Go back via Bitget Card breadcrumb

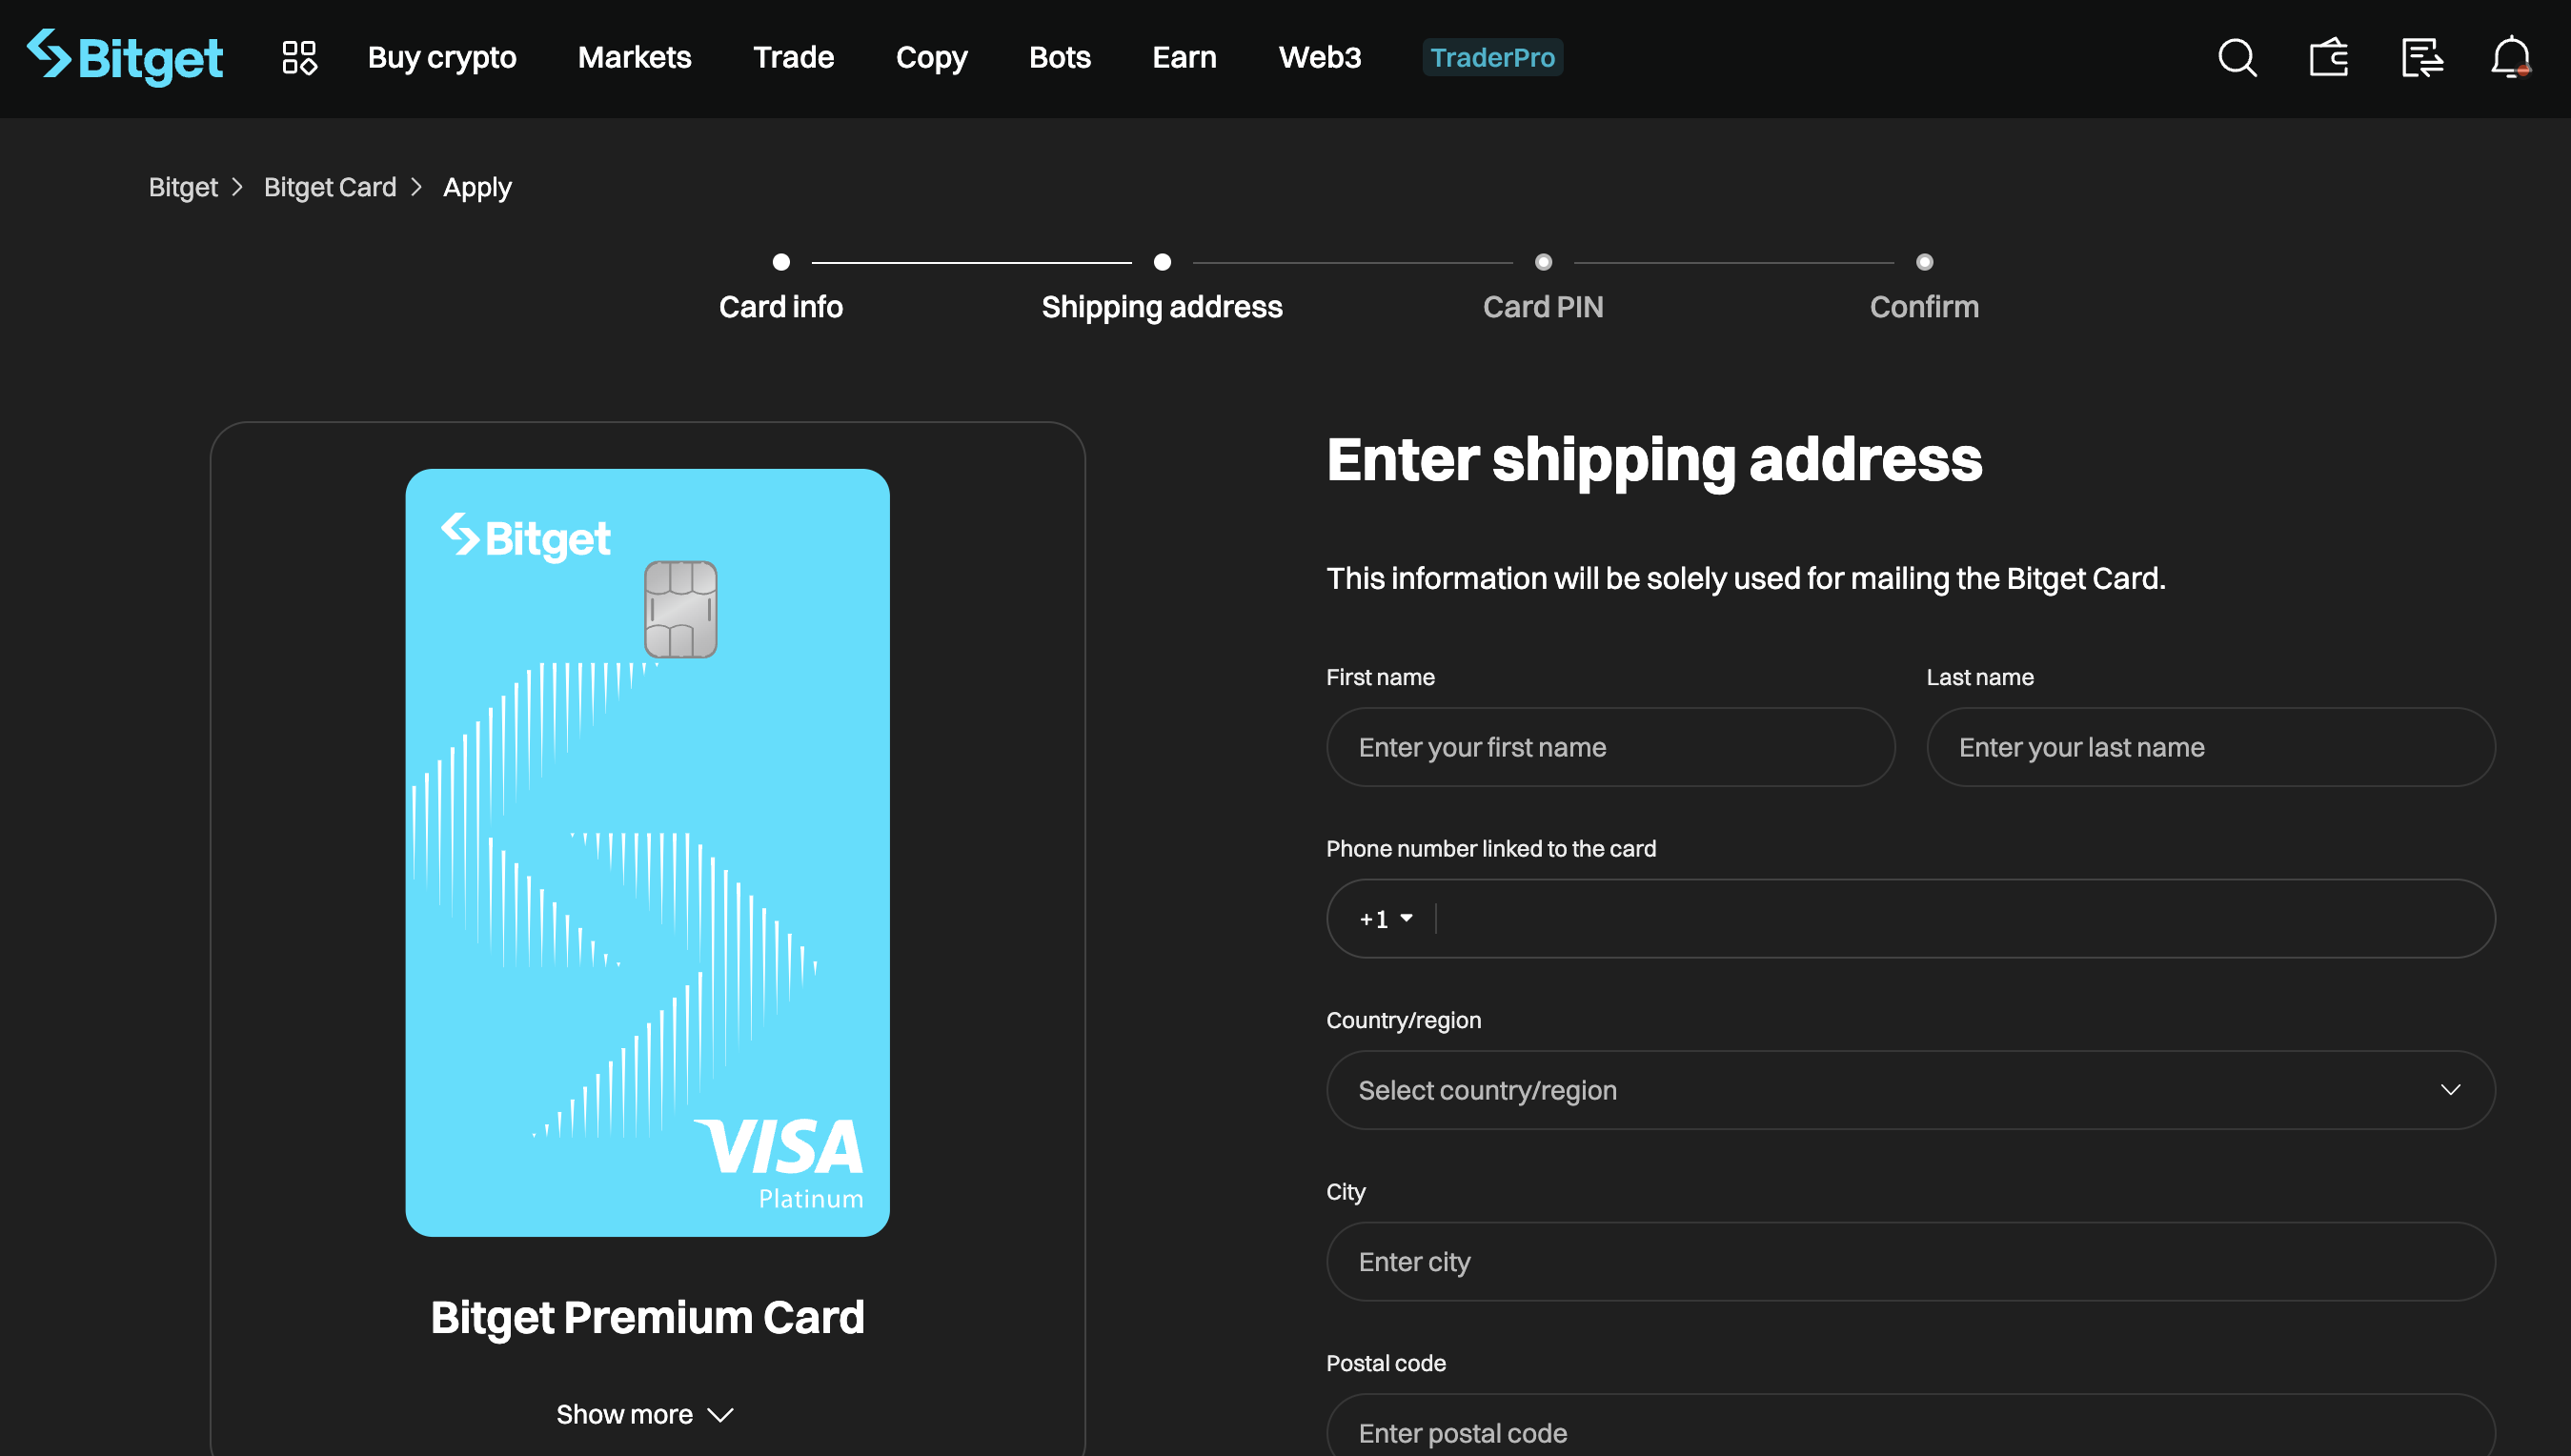coord(330,187)
